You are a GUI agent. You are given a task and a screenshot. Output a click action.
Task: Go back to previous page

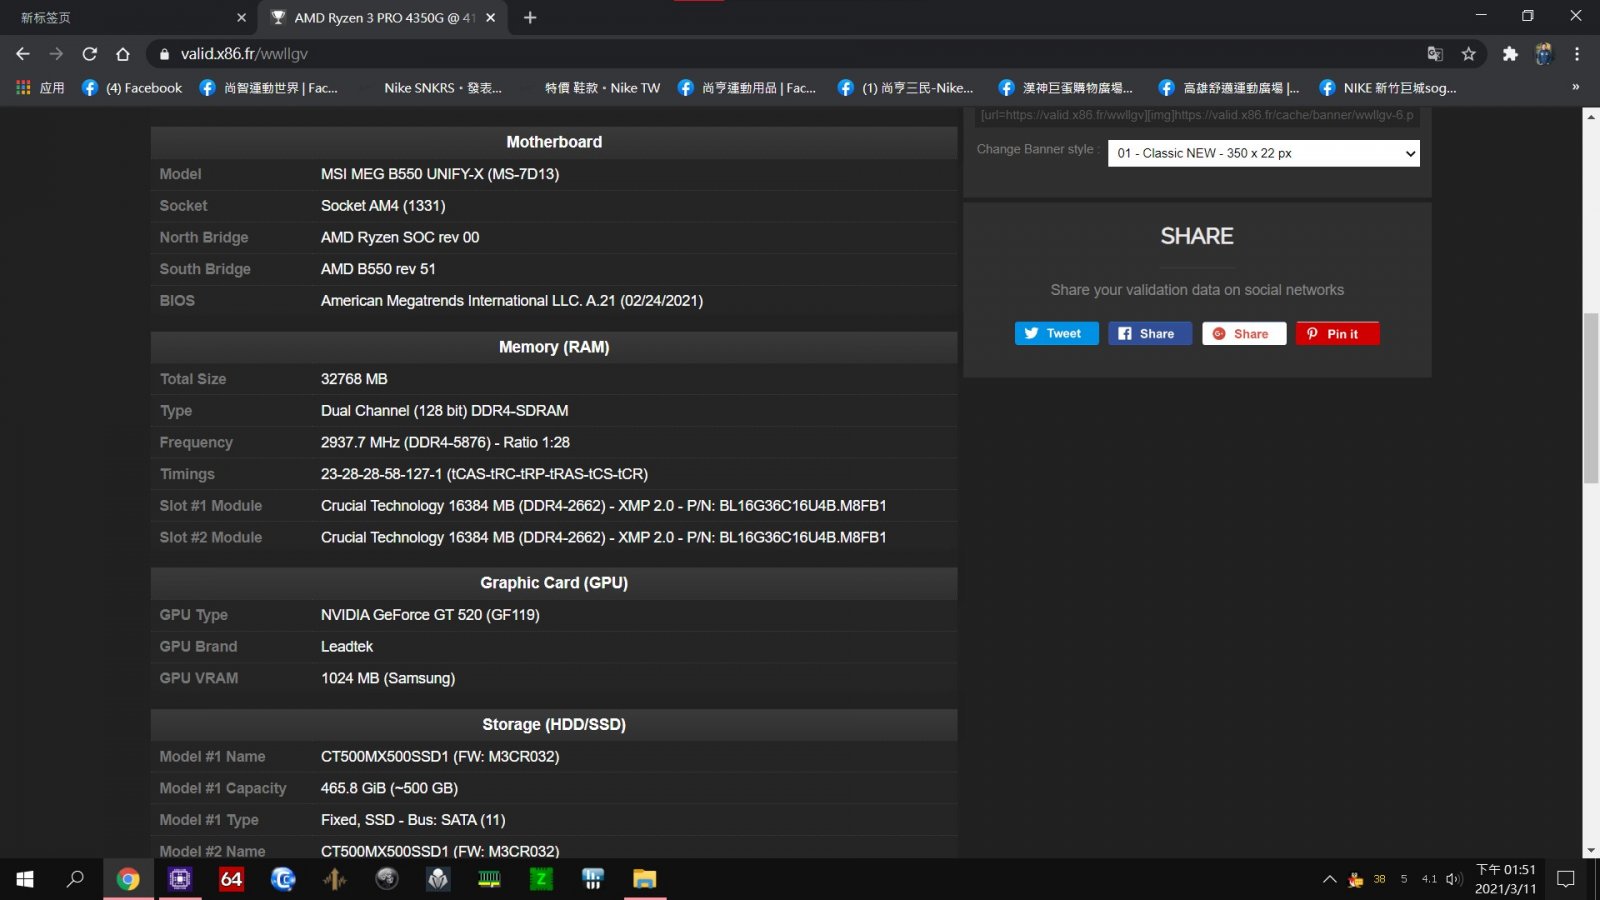(23, 54)
